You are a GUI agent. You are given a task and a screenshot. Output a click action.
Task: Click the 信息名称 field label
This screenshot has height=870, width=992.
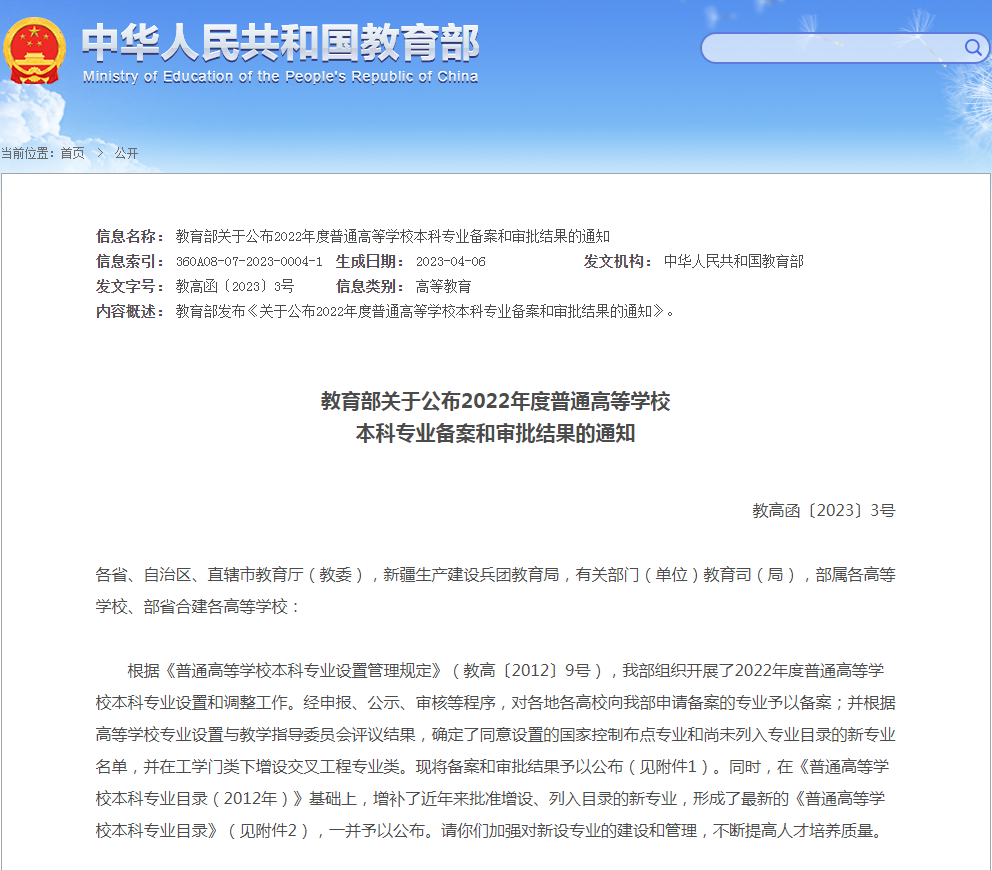[x=130, y=236]
